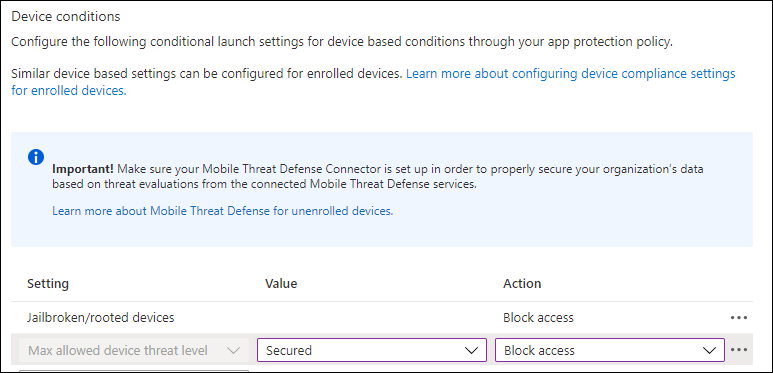
Task: Click the bold Important! text in the banner
Action: (x=83, y=170)
